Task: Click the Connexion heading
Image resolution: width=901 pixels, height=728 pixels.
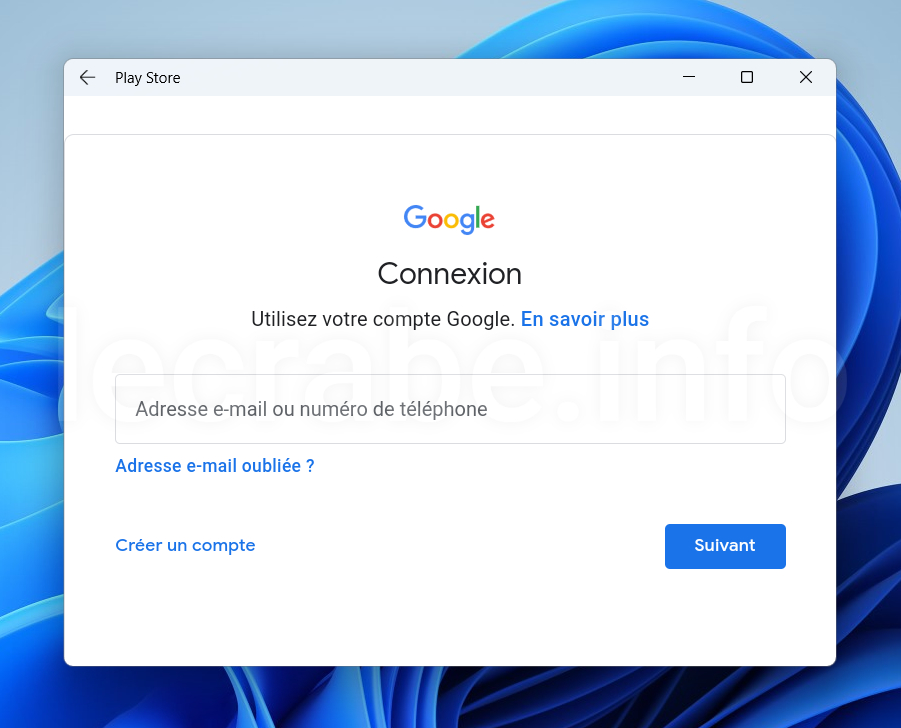Action: pos(449,274)
